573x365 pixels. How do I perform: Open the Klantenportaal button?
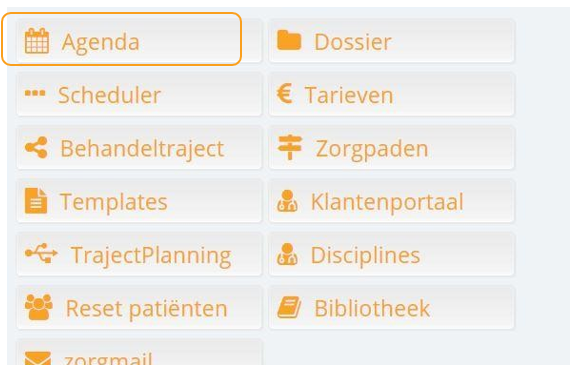click(x=391, y=201)
